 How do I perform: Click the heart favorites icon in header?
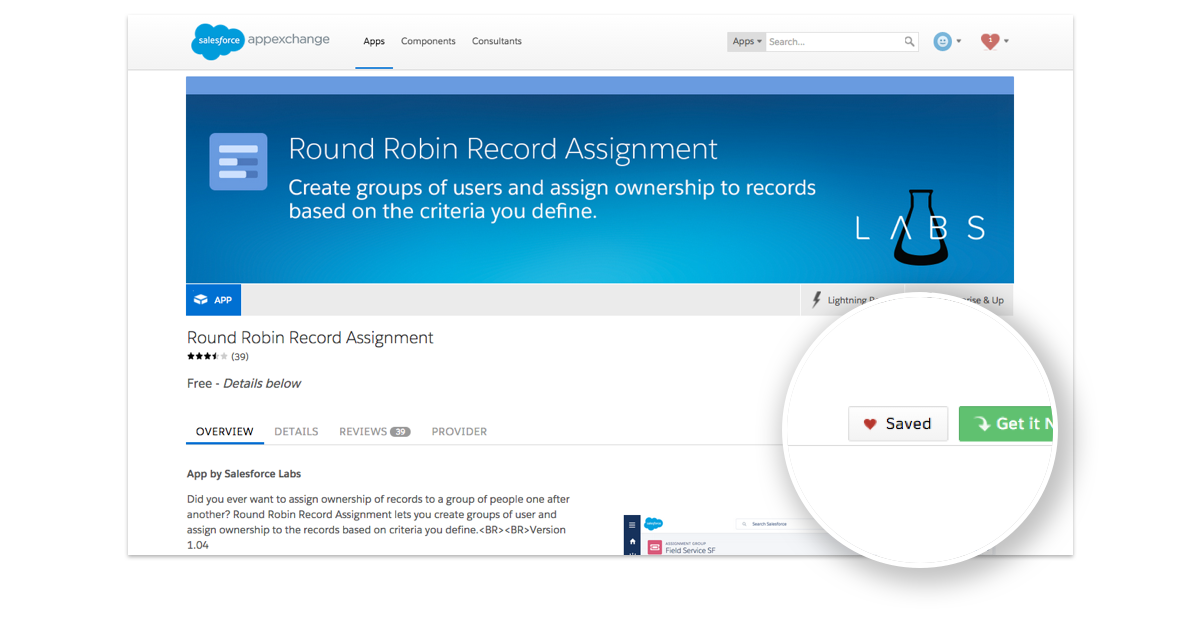click(990, 41)
